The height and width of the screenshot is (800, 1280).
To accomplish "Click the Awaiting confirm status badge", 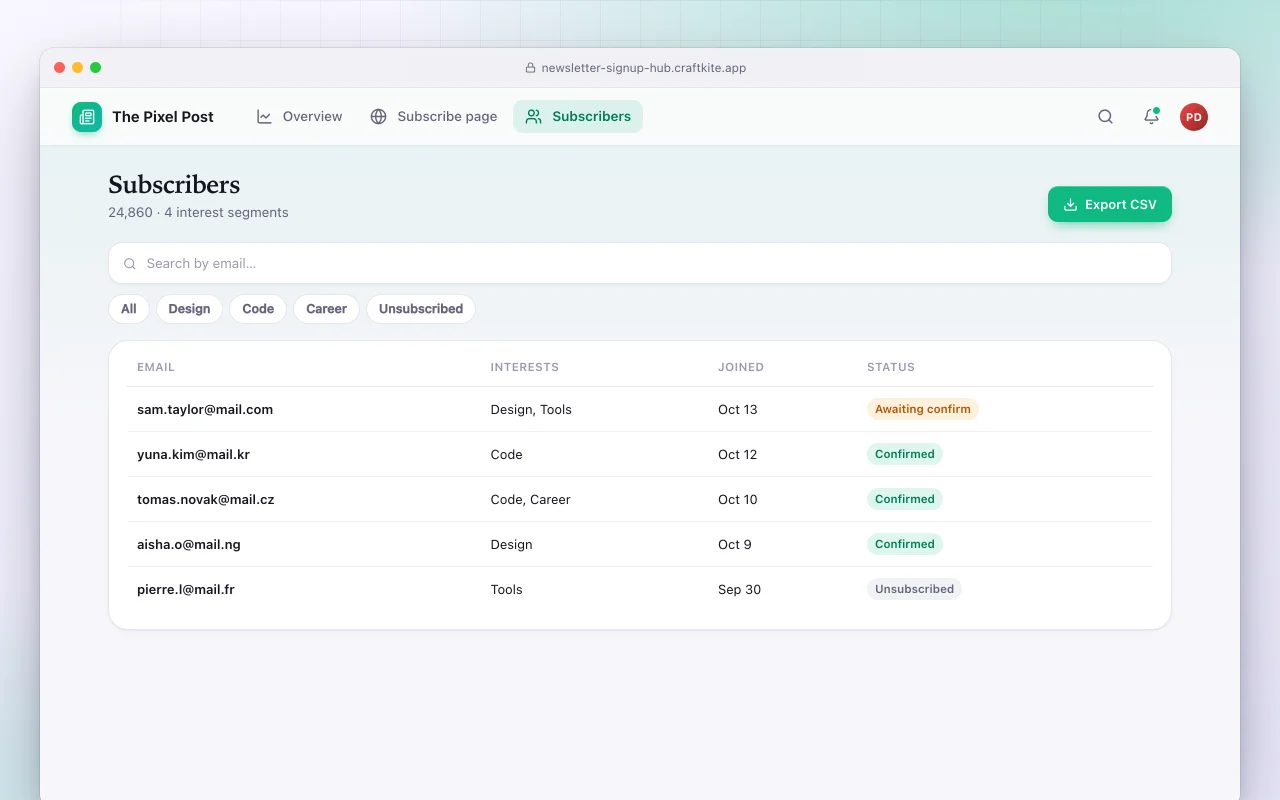I will point(923,409).
